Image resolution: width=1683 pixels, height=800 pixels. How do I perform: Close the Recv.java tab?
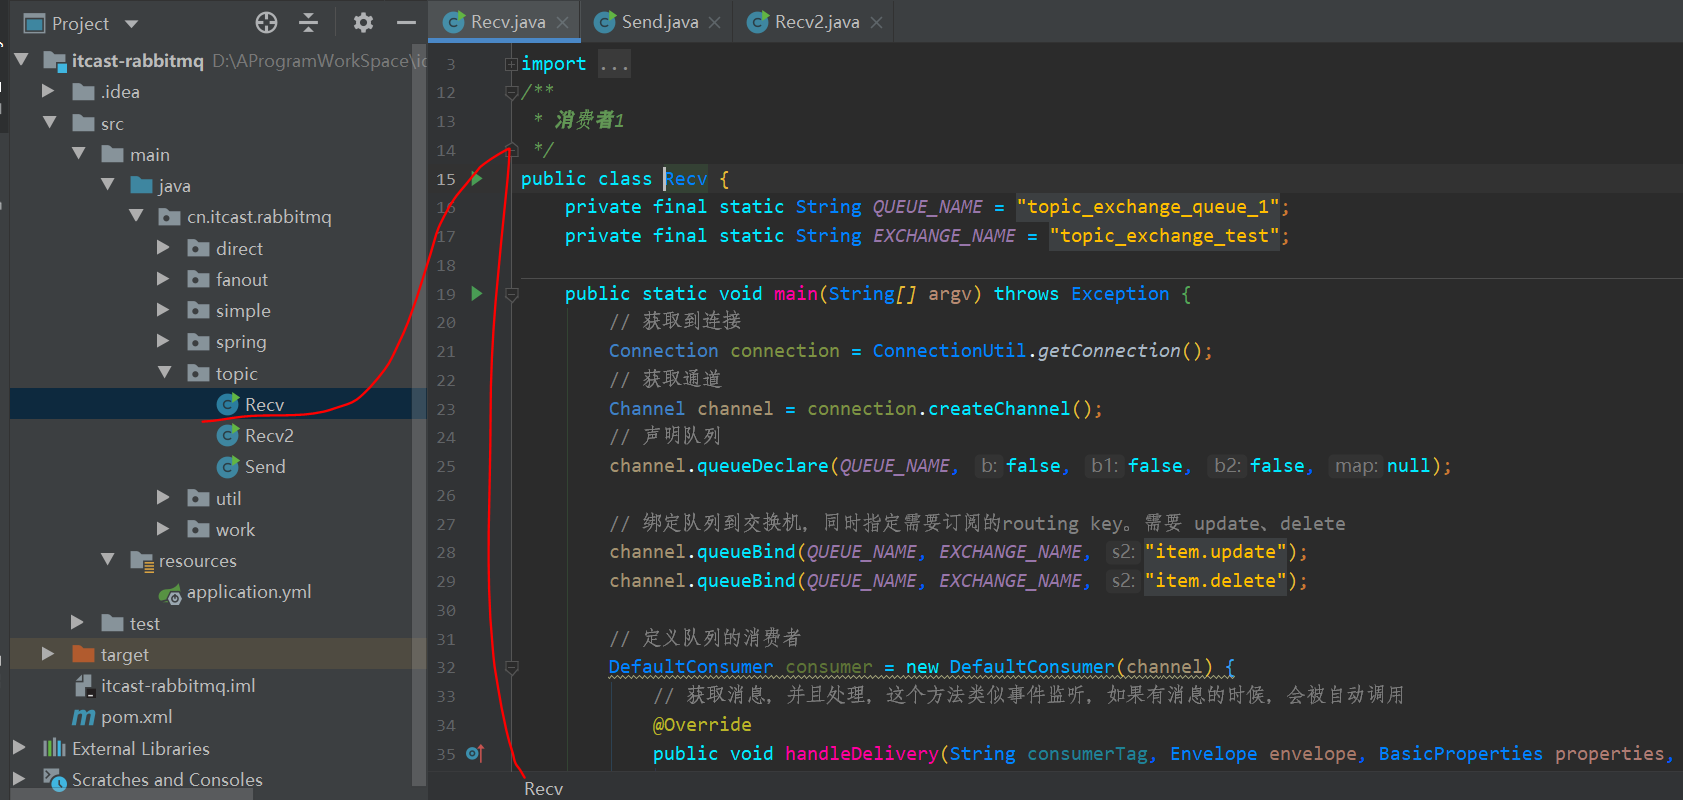[563, 22]
